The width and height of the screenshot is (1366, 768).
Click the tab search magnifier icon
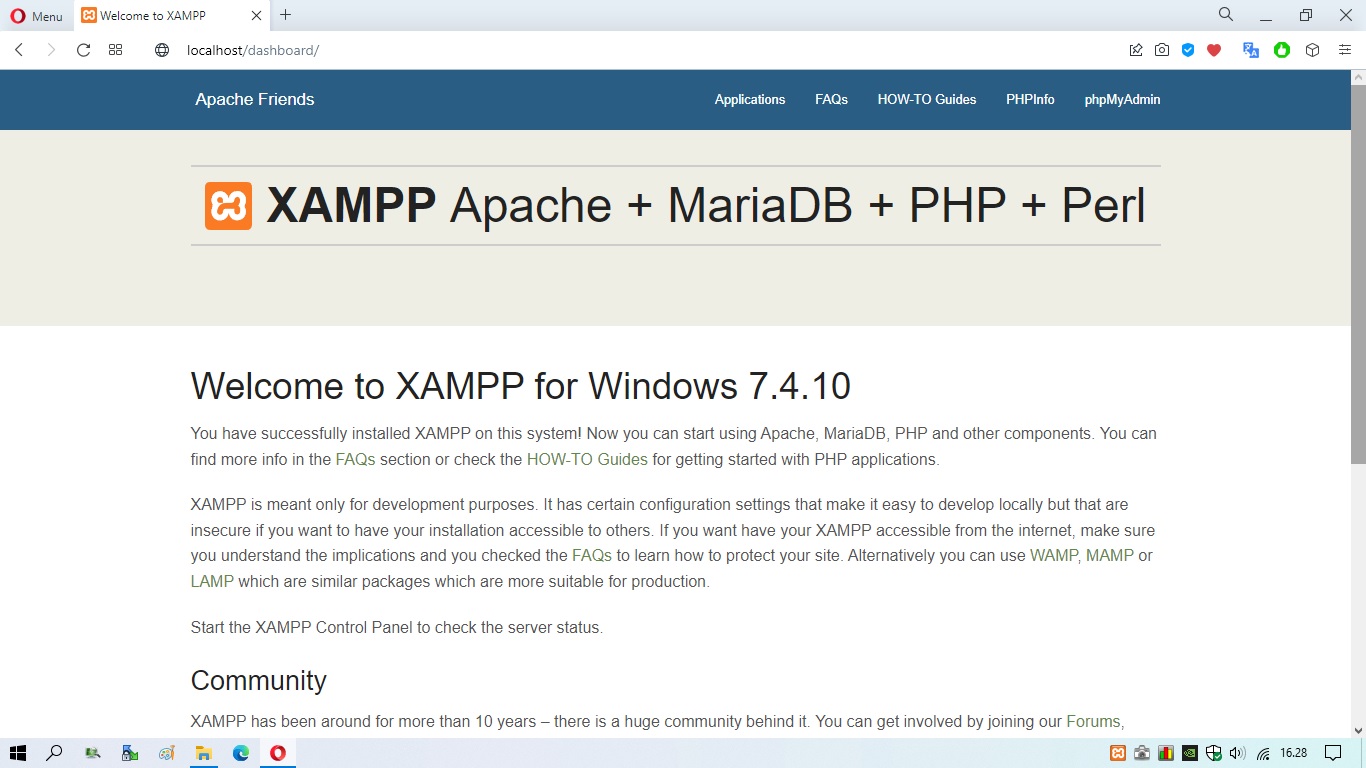(x=1225, y=15)
